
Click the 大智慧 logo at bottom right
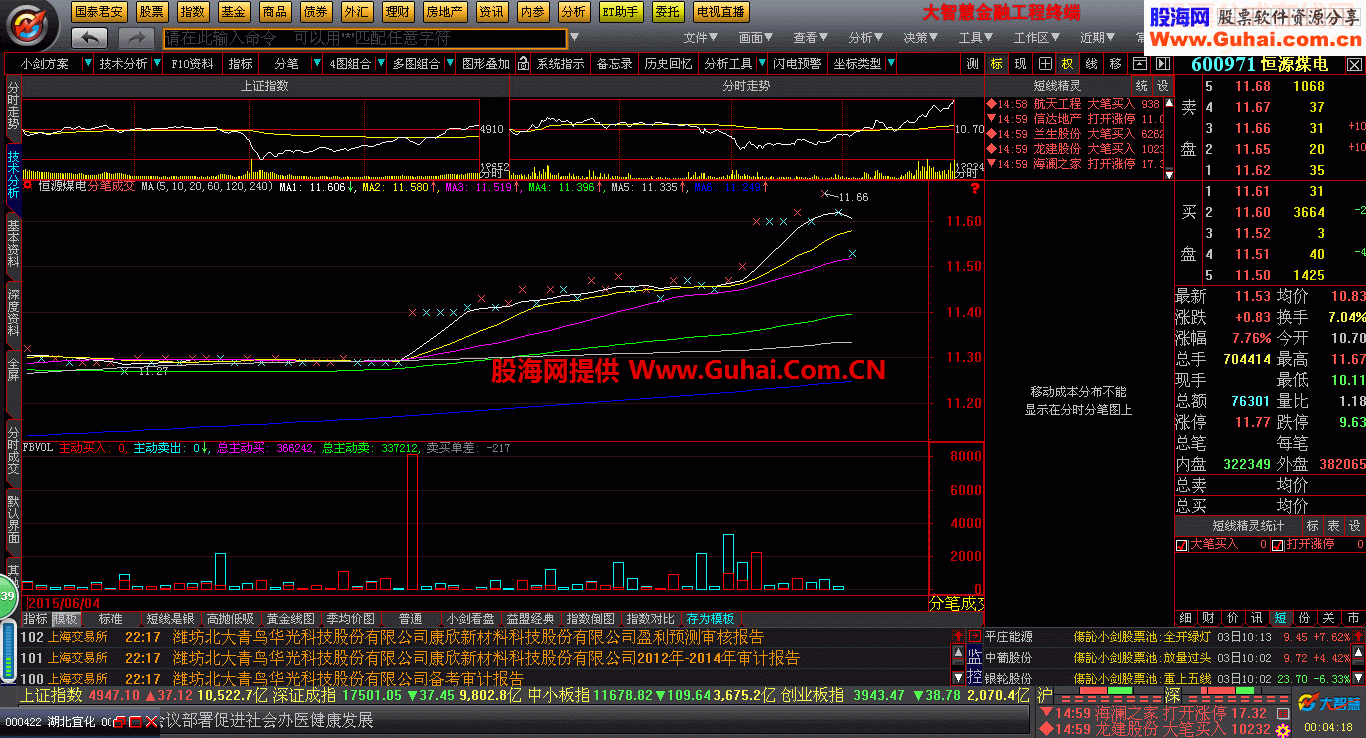tap(1332, 703)
